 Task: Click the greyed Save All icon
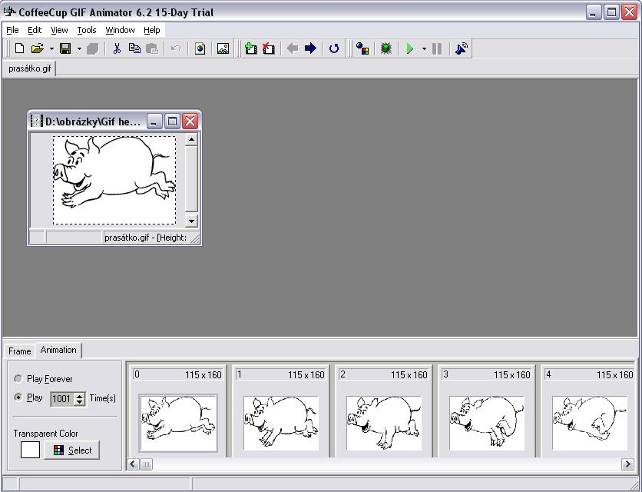click(93, 49)
